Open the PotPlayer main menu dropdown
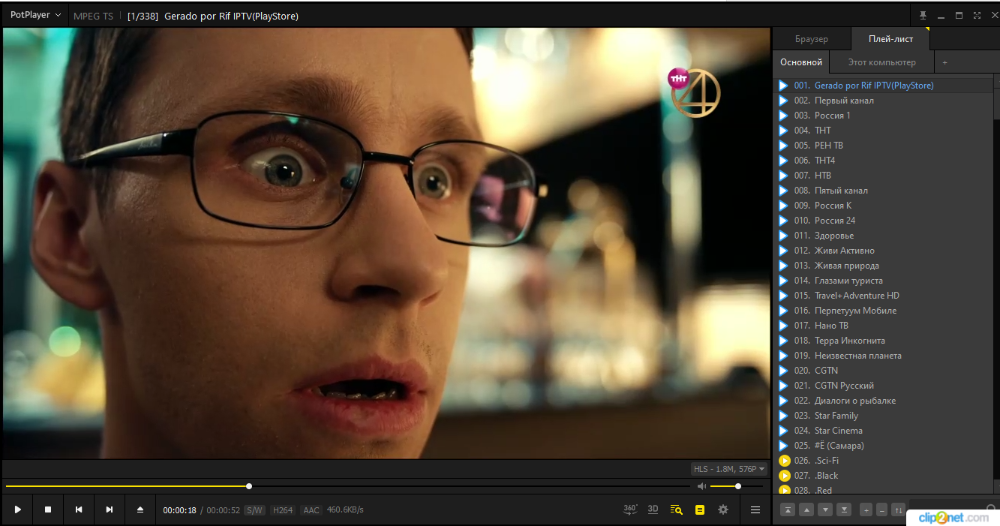The width and height of the screenshot is (1000, 526). pos(35,15)
